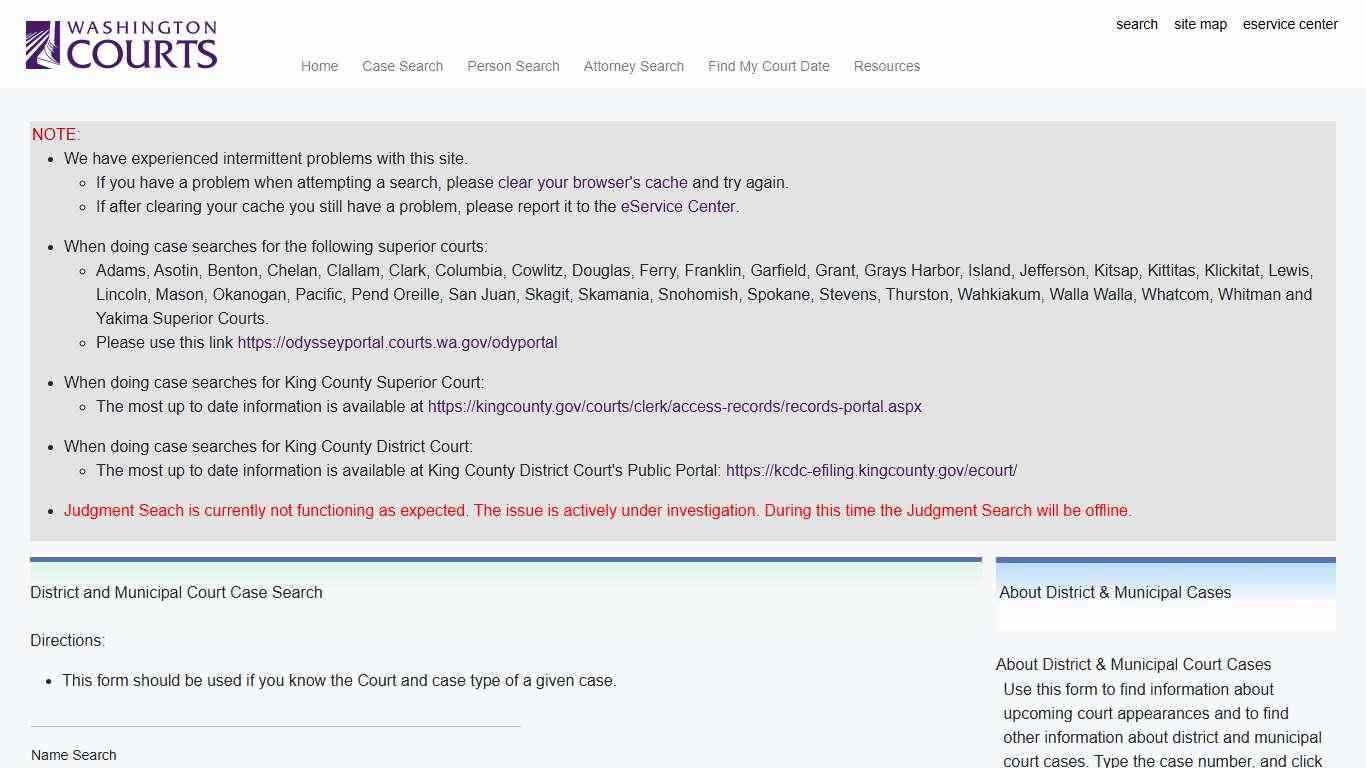This screenshot has height=768, width=1366.
Task: Open the Odyssey Portal link
Action: pyautogui.click(x=397, y=342)
